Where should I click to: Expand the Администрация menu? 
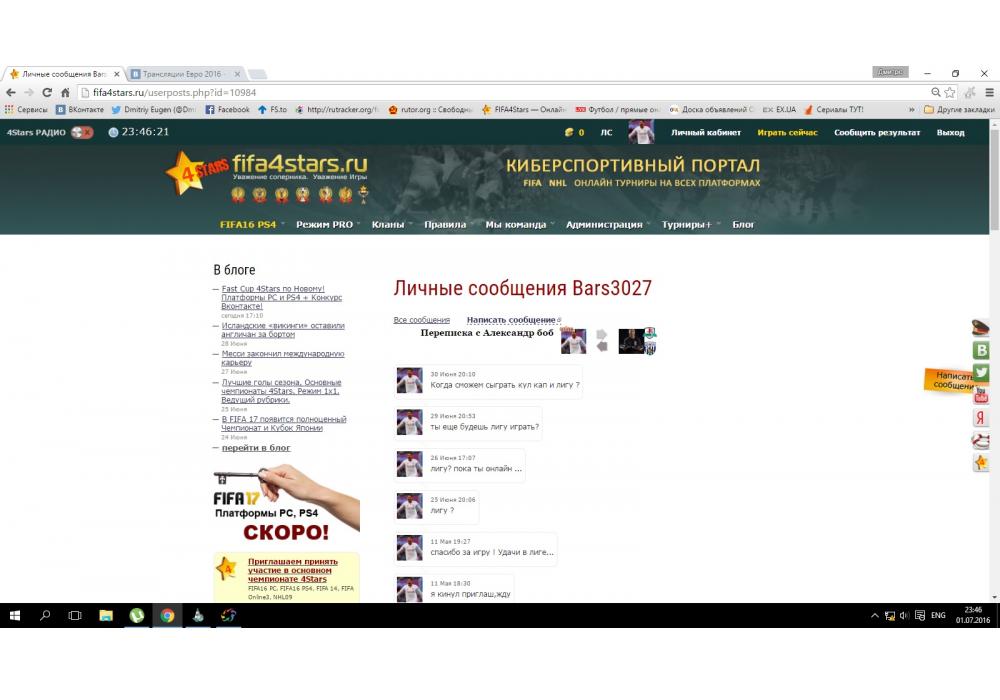pos(604,224)
